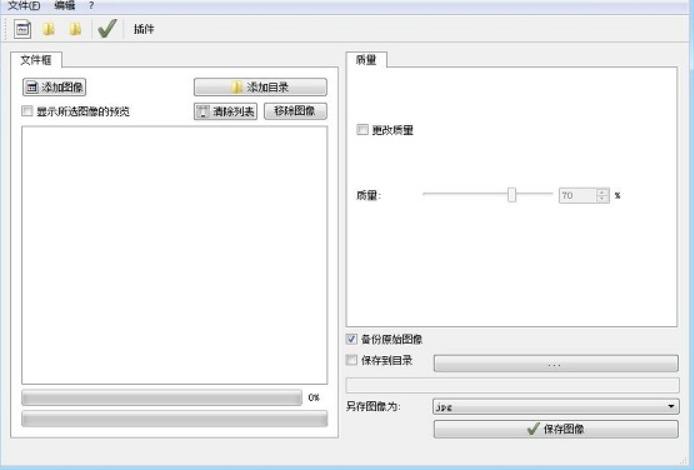Click the 添加目录 button
Viewport: 694px width, 470px height.
(260, 87)
